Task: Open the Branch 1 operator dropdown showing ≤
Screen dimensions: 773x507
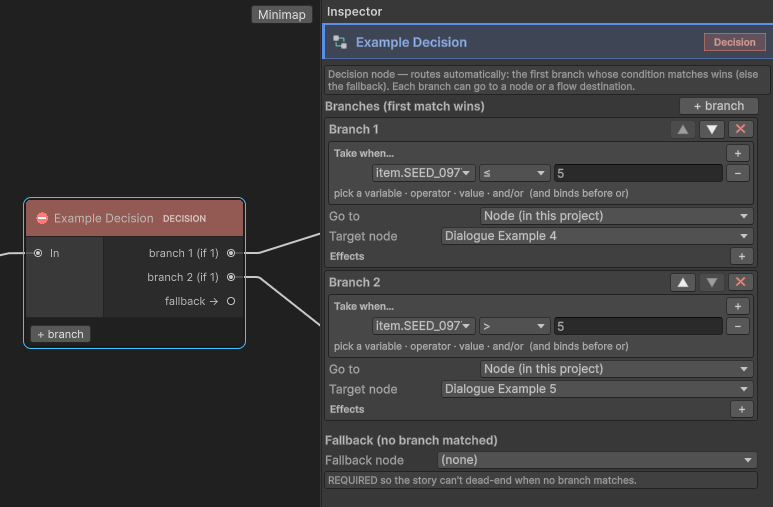Action: pos(515,173)
